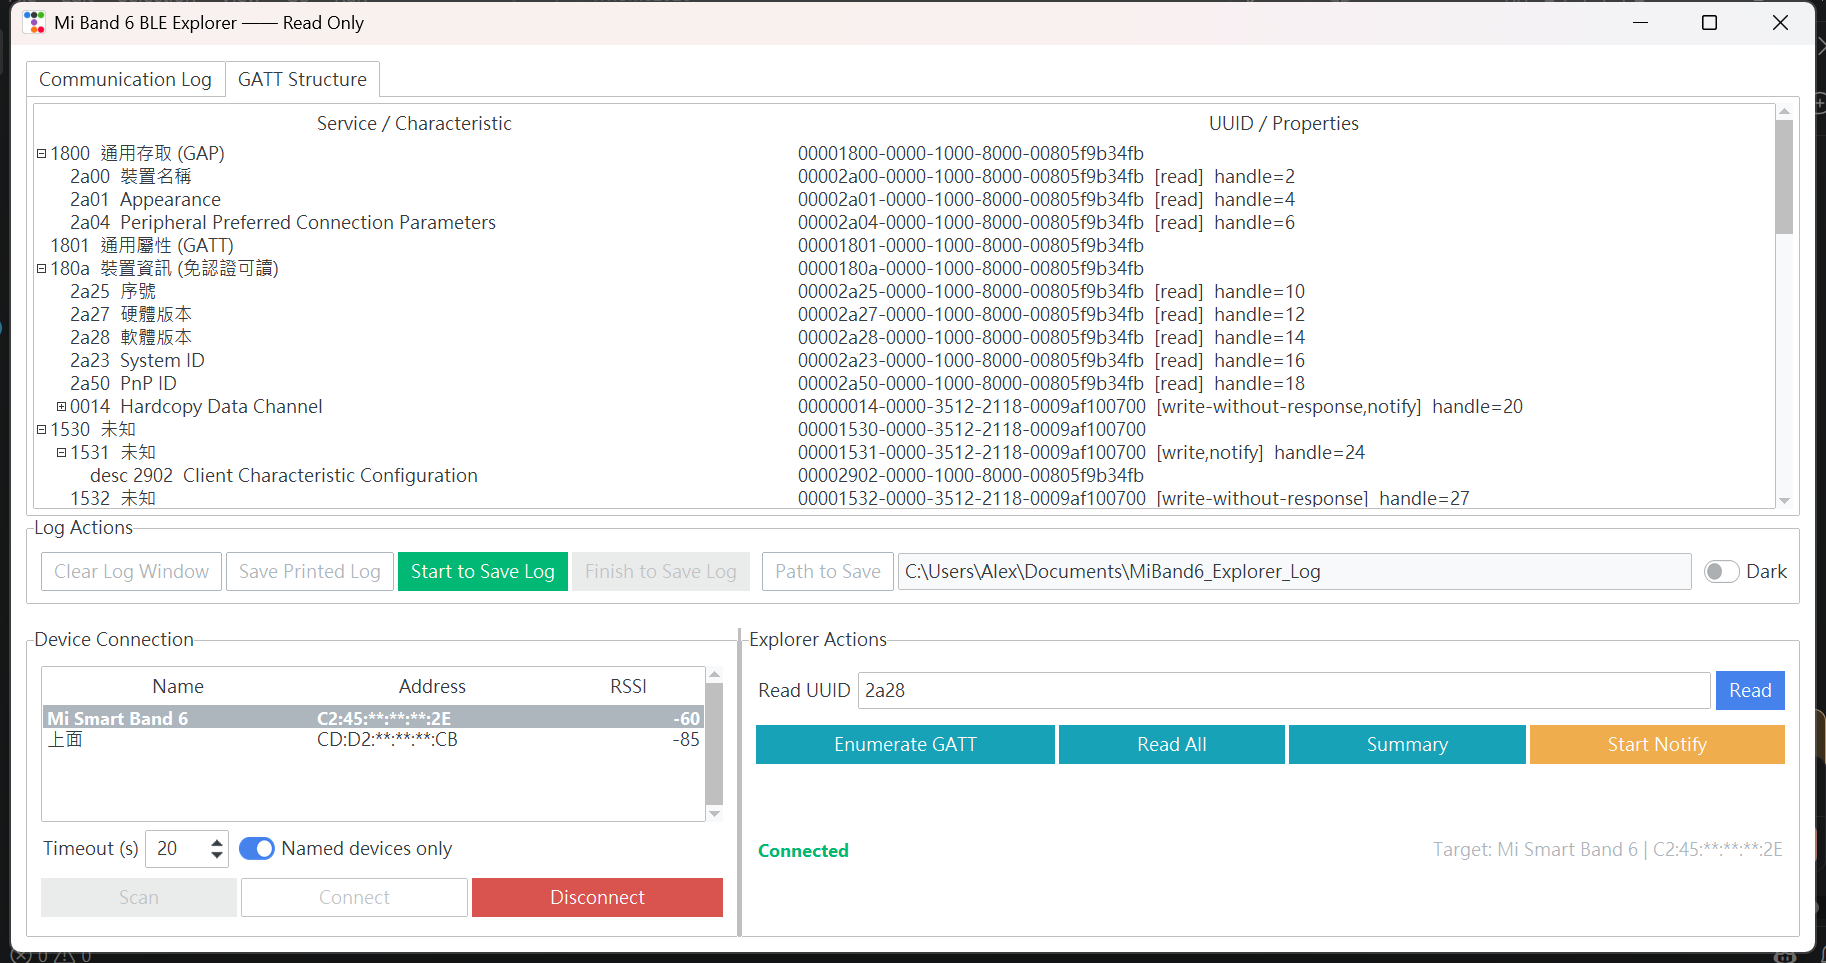The width and height of the screenshot is (1826, 963).
Task: Select the 1532 未知 row
Action: coord(904,498)
